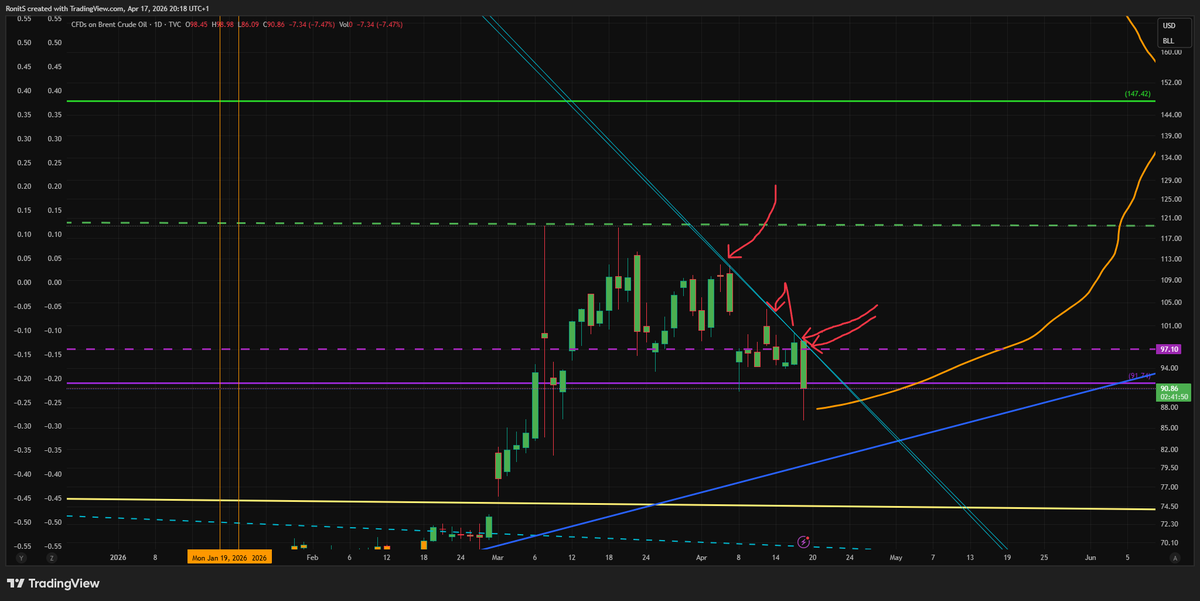Click the magenta 97.10 price tag on the axis
This screenshot has width=1200, height=601.
coord(1167,350)
